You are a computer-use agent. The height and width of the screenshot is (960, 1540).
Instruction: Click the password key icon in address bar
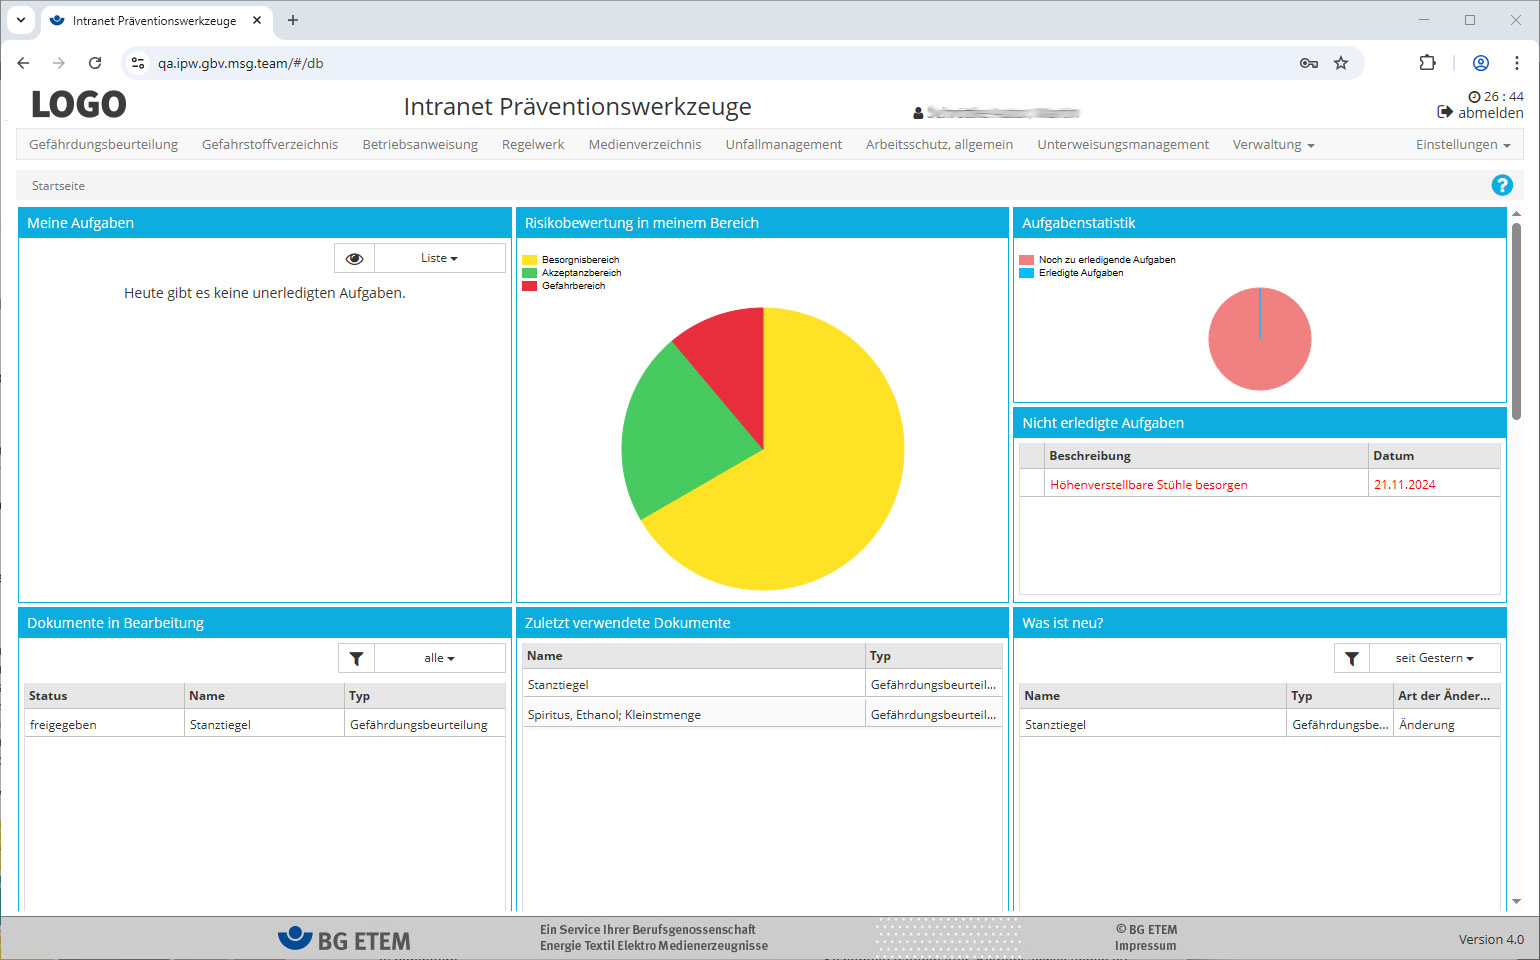point(1308,63)
